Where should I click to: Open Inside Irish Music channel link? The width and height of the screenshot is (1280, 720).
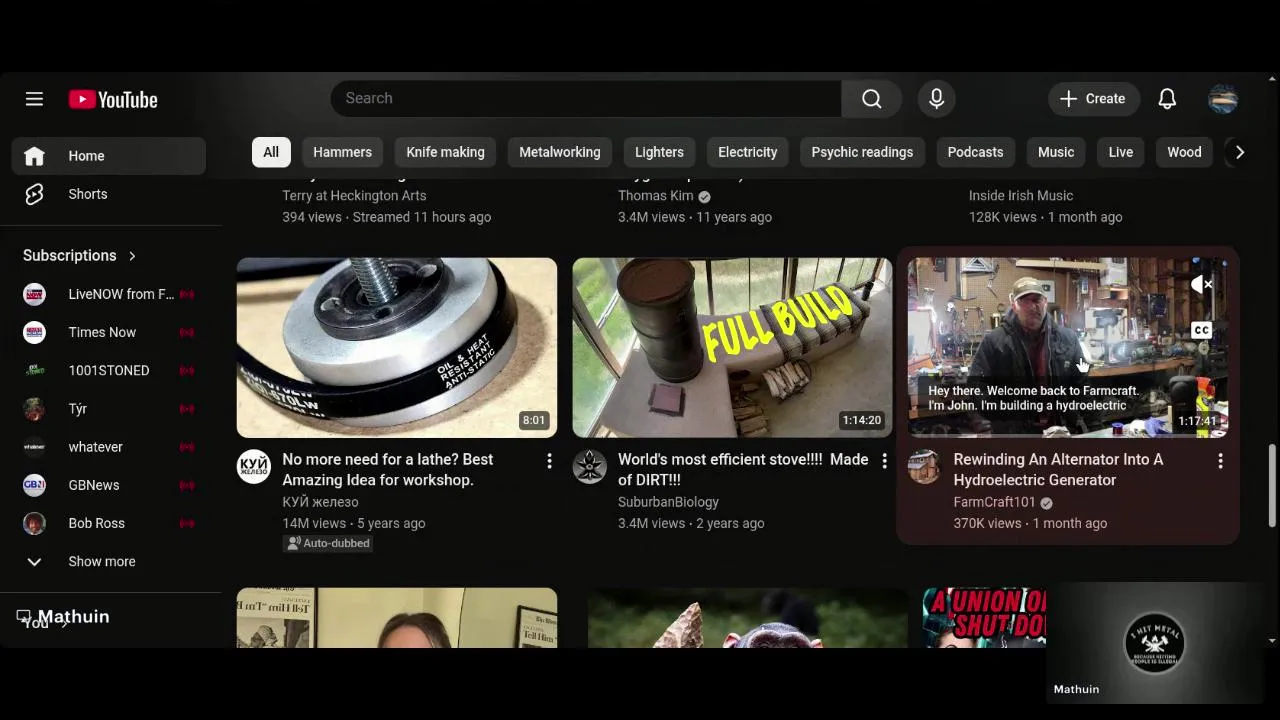(x=1021, y=196)
